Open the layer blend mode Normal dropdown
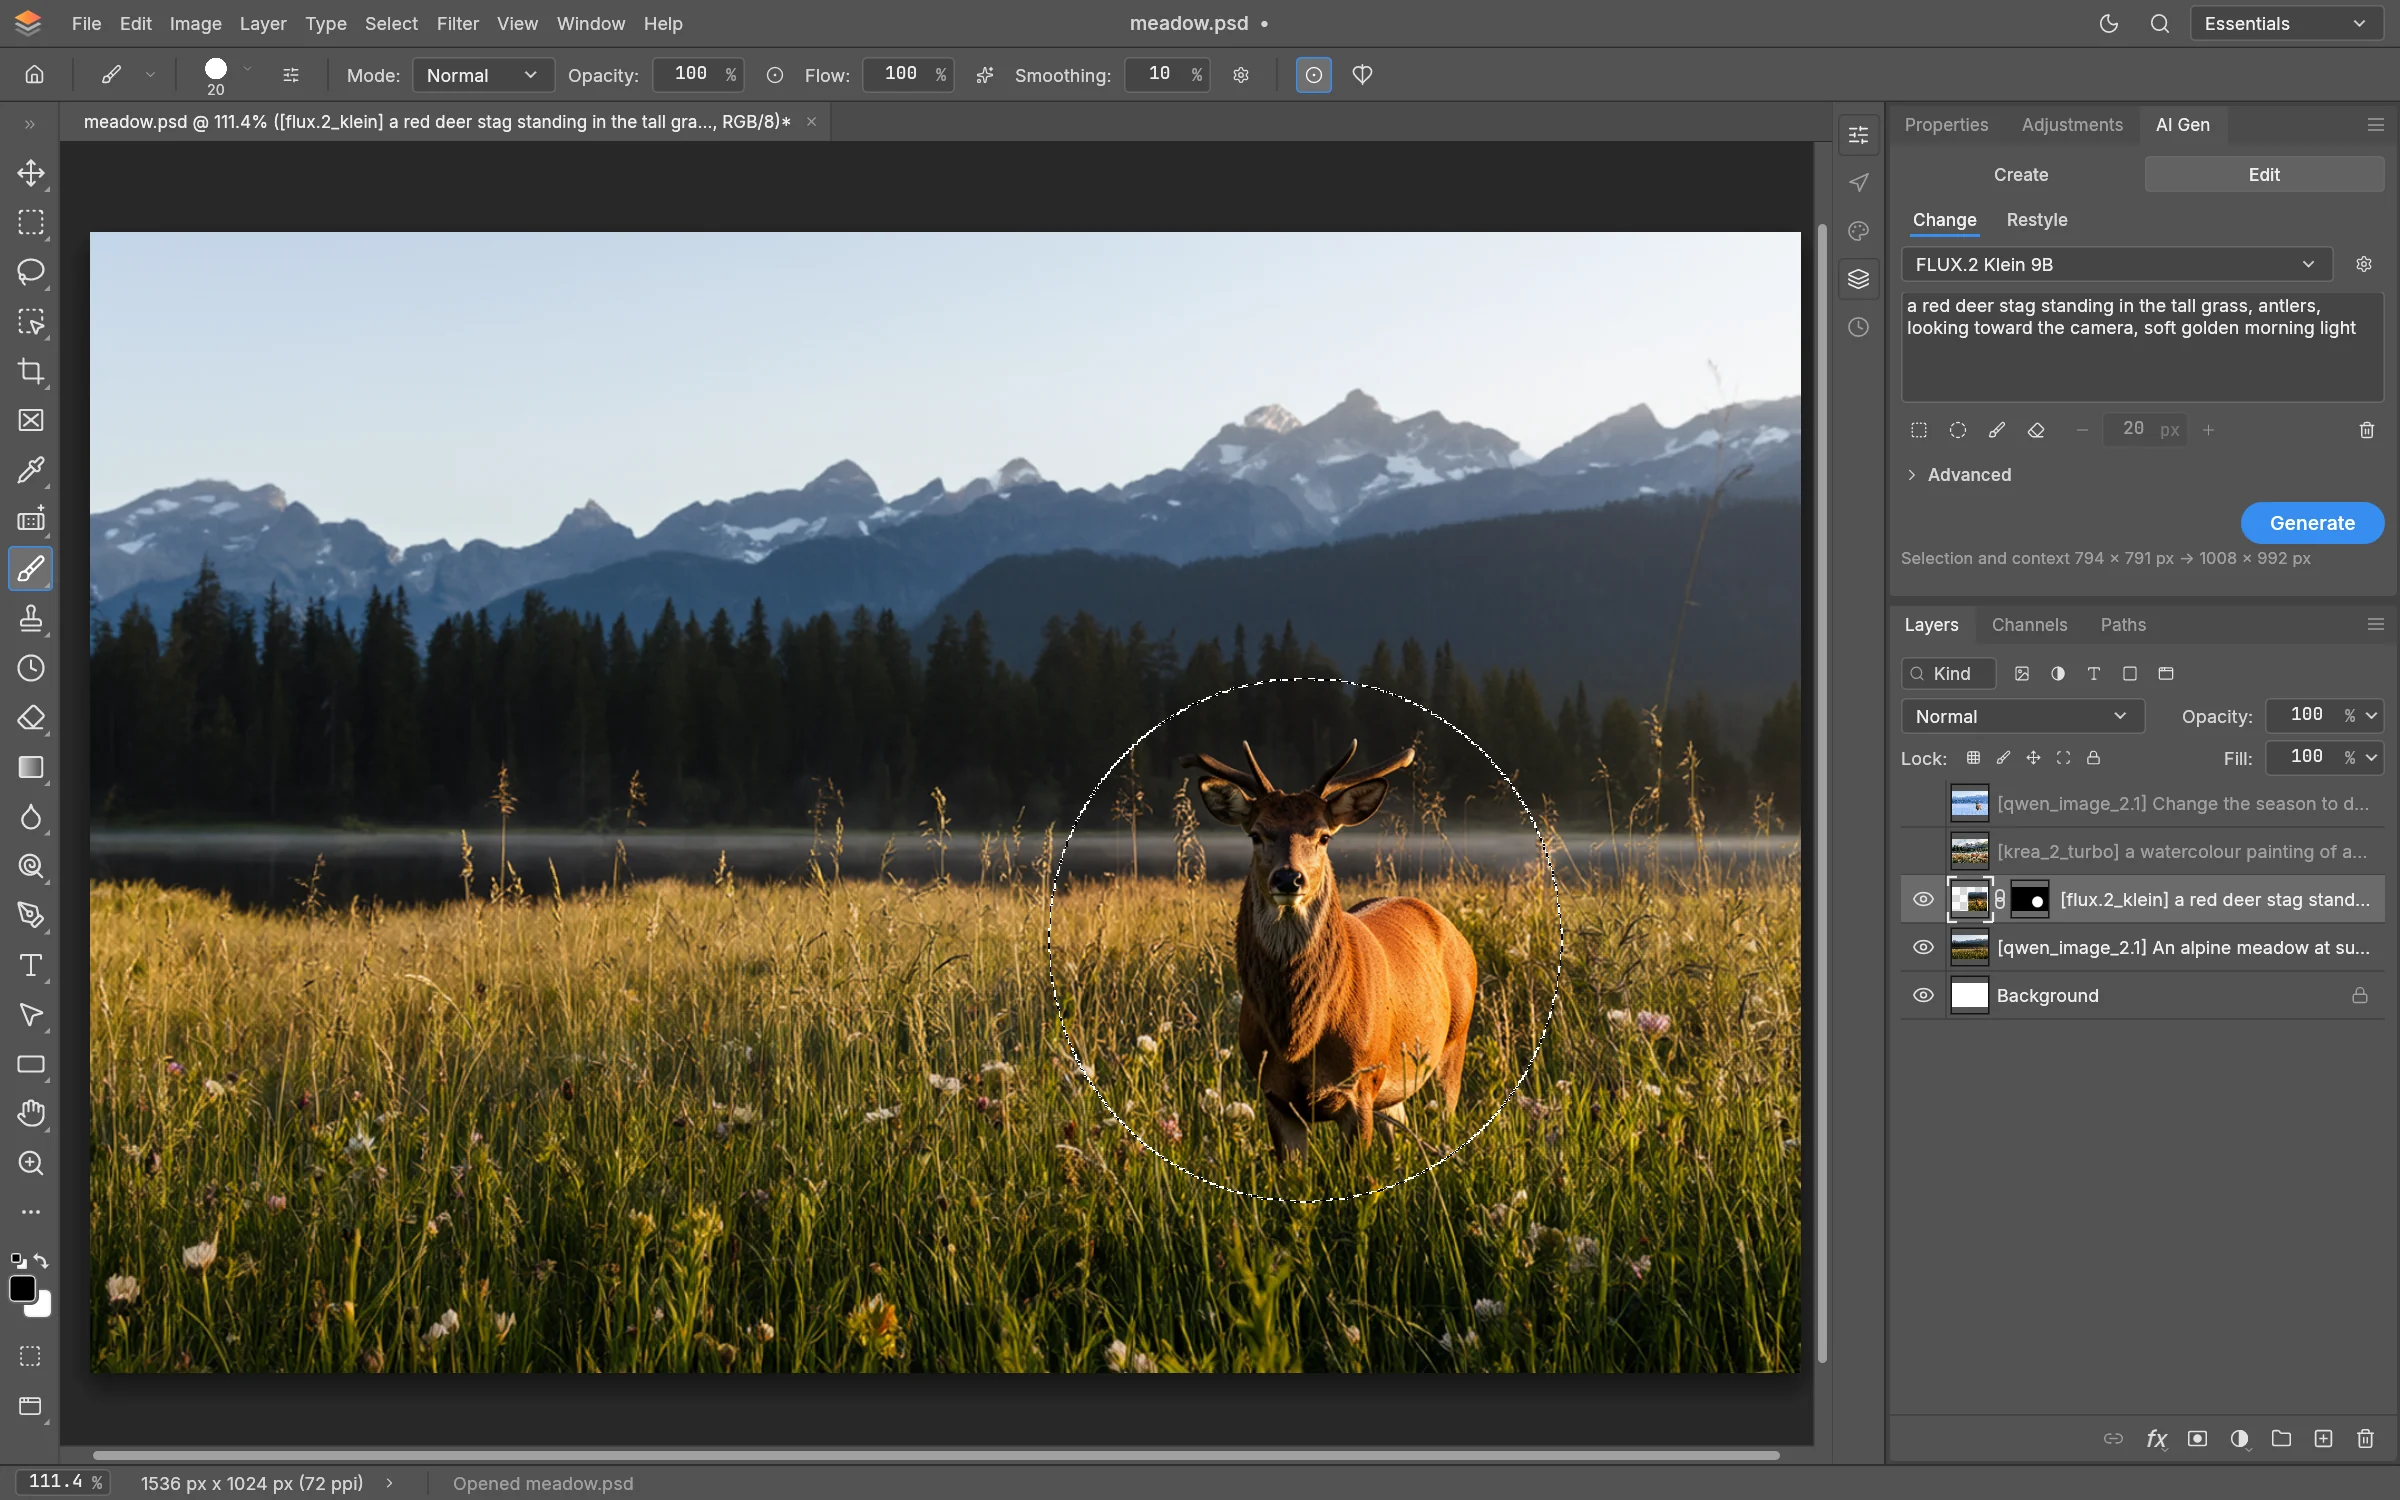The height and width of the screenshot is (1500, 2400). [x=2022, y=716]
